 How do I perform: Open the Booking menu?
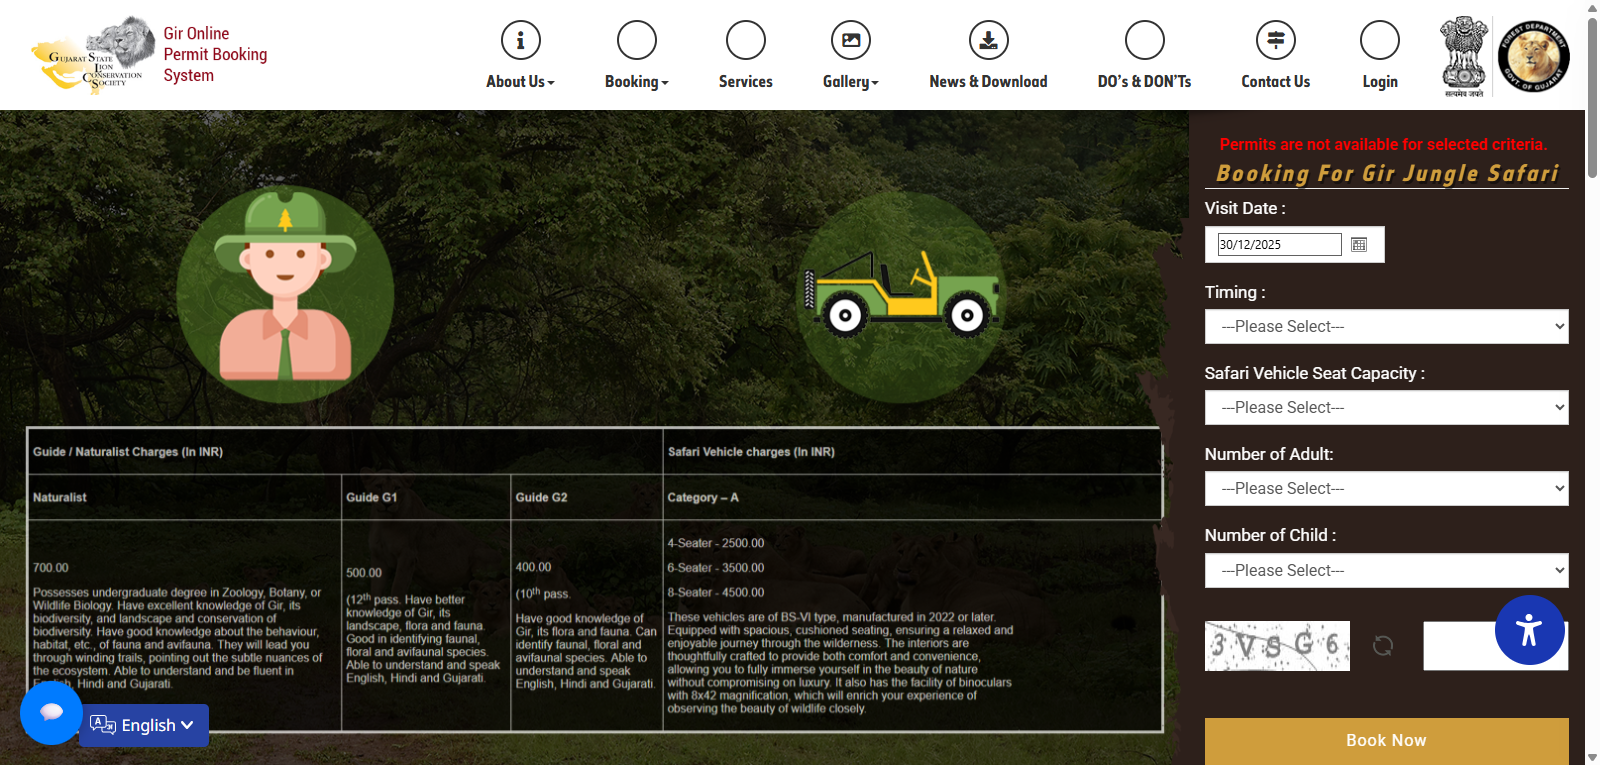(x=636, y=82)
